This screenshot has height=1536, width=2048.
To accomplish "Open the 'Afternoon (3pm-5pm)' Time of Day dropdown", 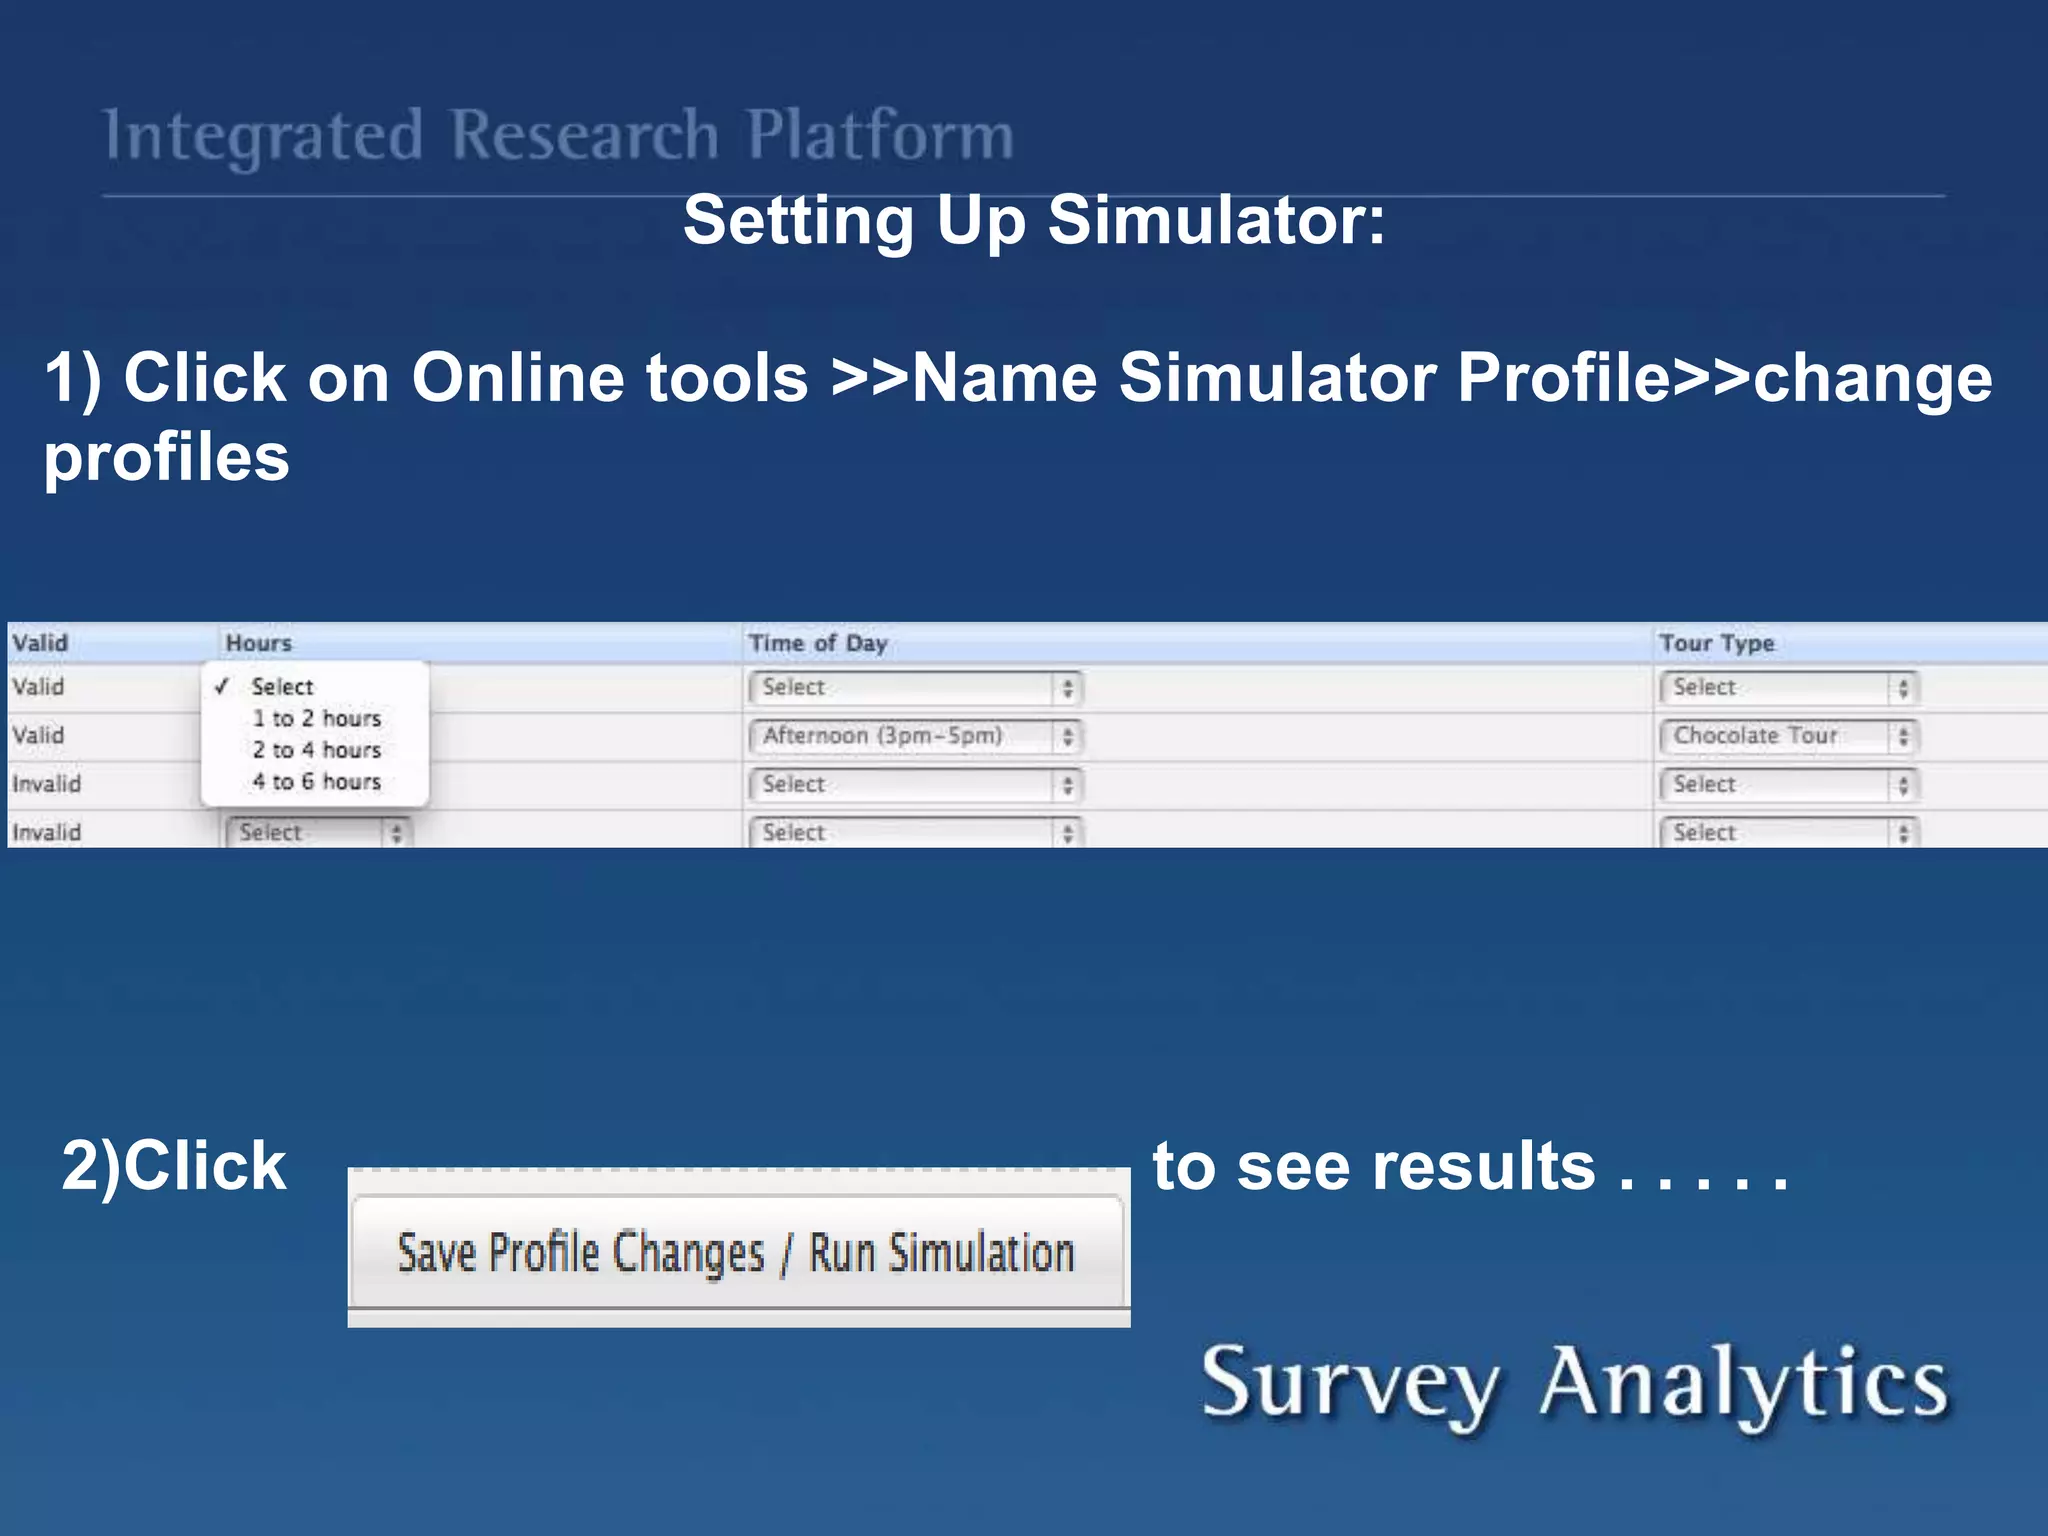I will [915, 736].
